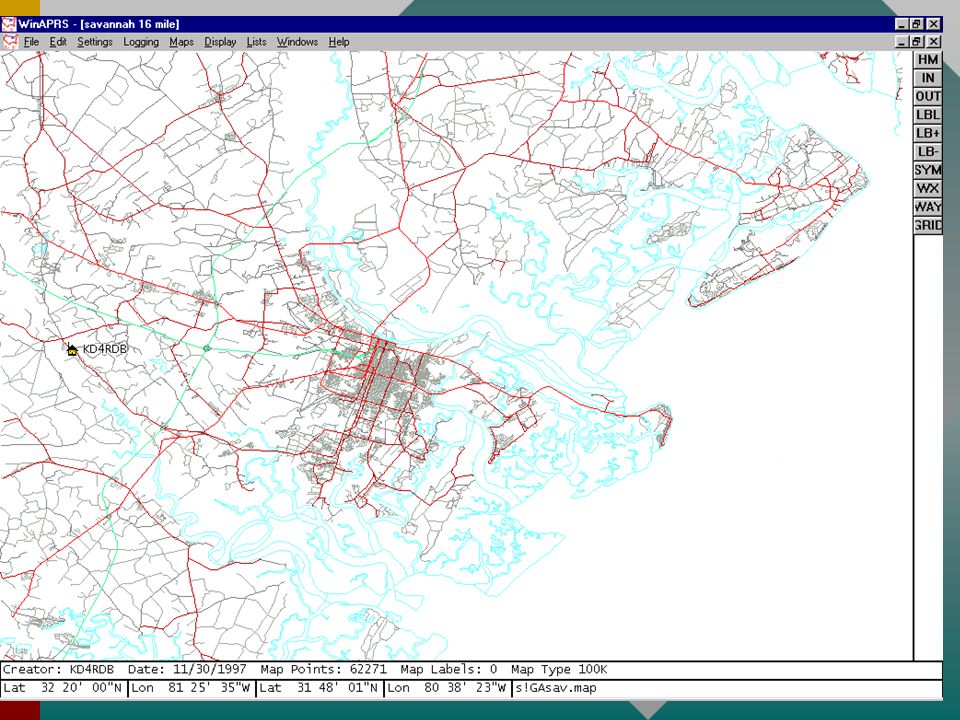Close the savannah 16 mile map window
The image size is (960, 720).
coord(933,42)
